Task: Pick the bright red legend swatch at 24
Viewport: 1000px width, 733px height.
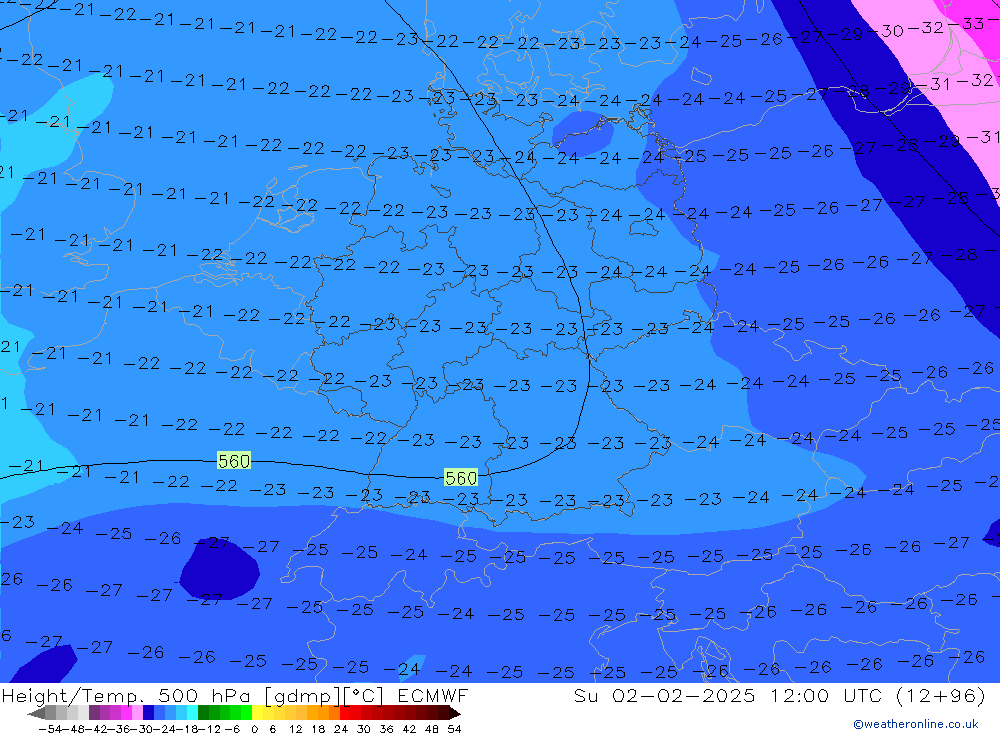Action: tap(345, 713)
